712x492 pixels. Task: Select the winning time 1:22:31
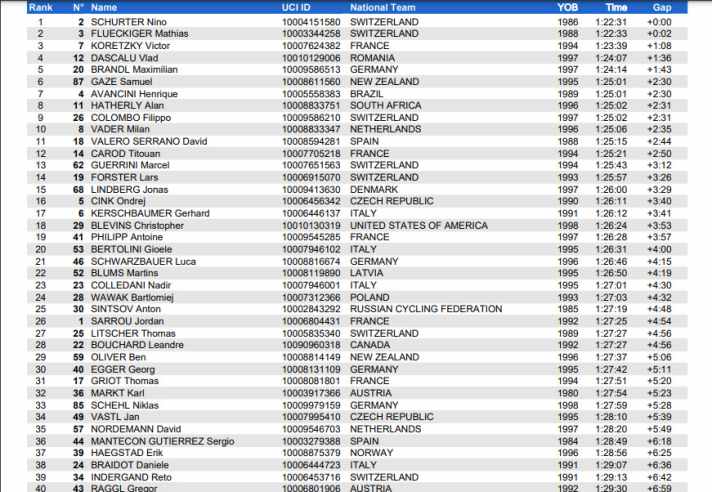pyautogui.click(x=609, y=21)
